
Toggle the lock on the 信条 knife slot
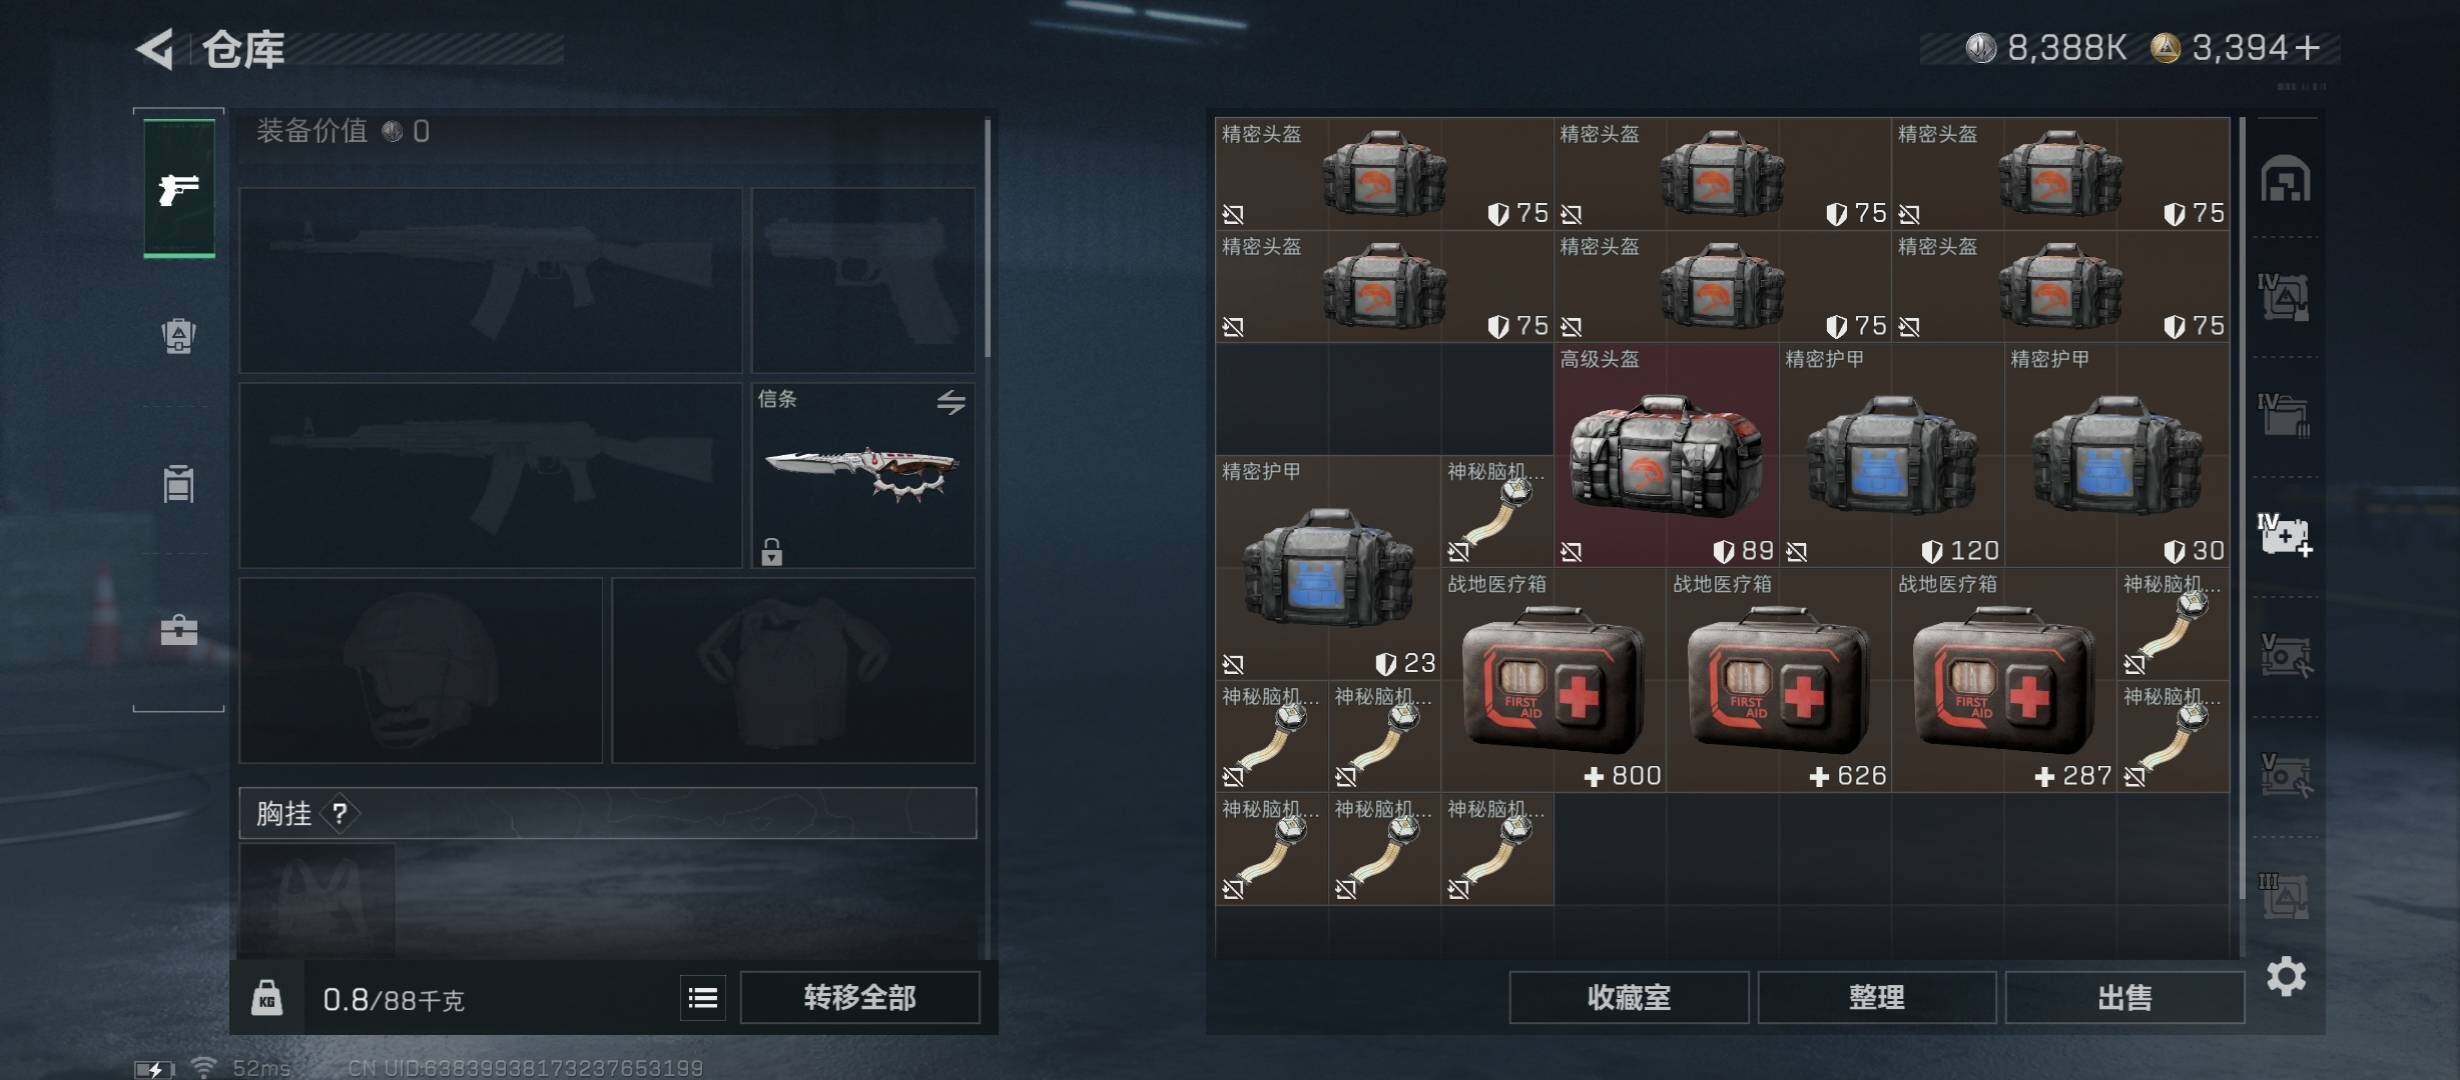click(771, 551)
